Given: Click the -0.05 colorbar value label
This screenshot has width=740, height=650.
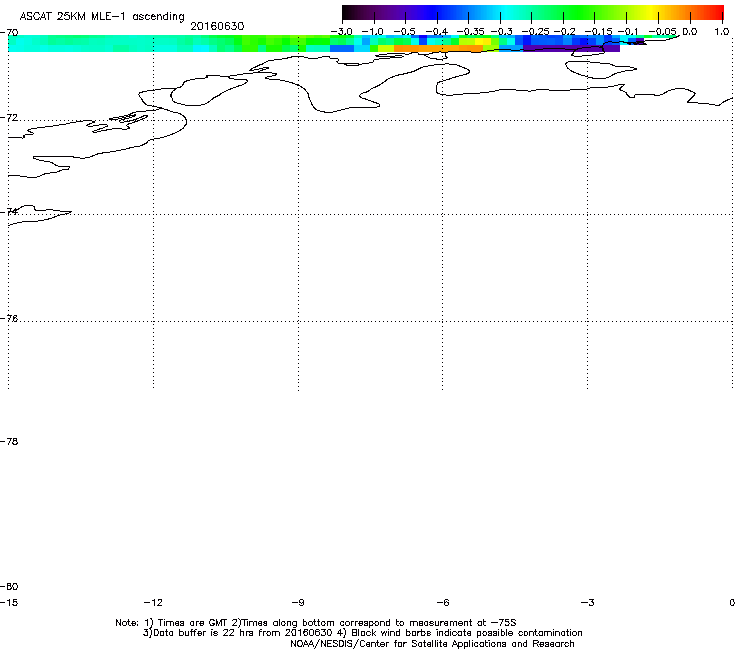Looking at the screenshot, I should 662,32.
